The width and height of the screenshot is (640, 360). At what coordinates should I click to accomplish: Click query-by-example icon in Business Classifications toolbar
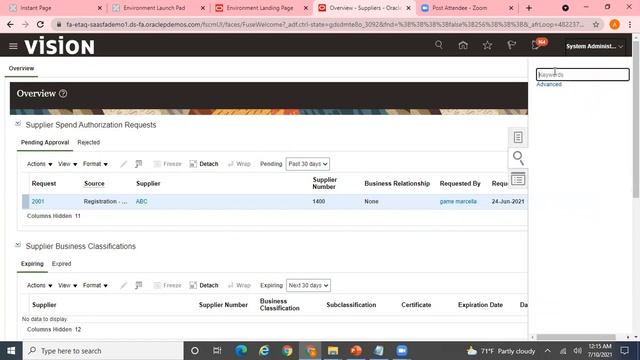(139, 285)
